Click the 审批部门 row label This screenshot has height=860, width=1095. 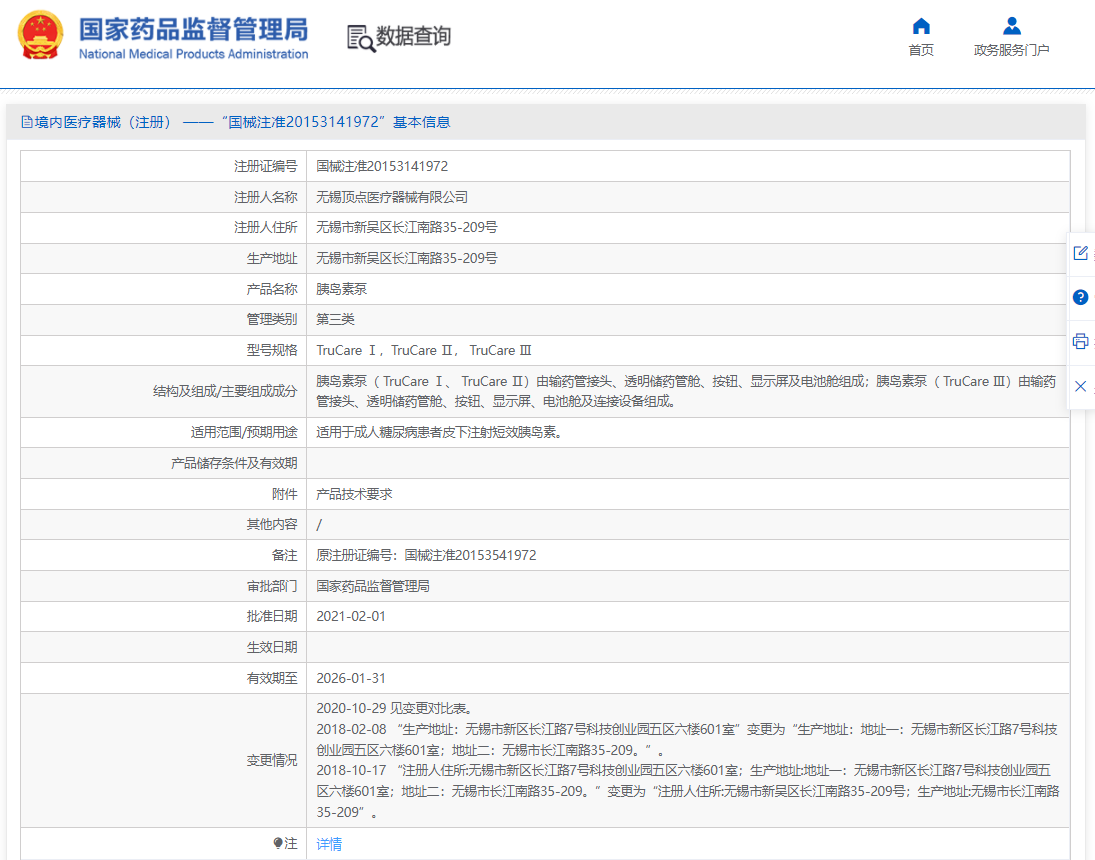[x=272, y=586]
